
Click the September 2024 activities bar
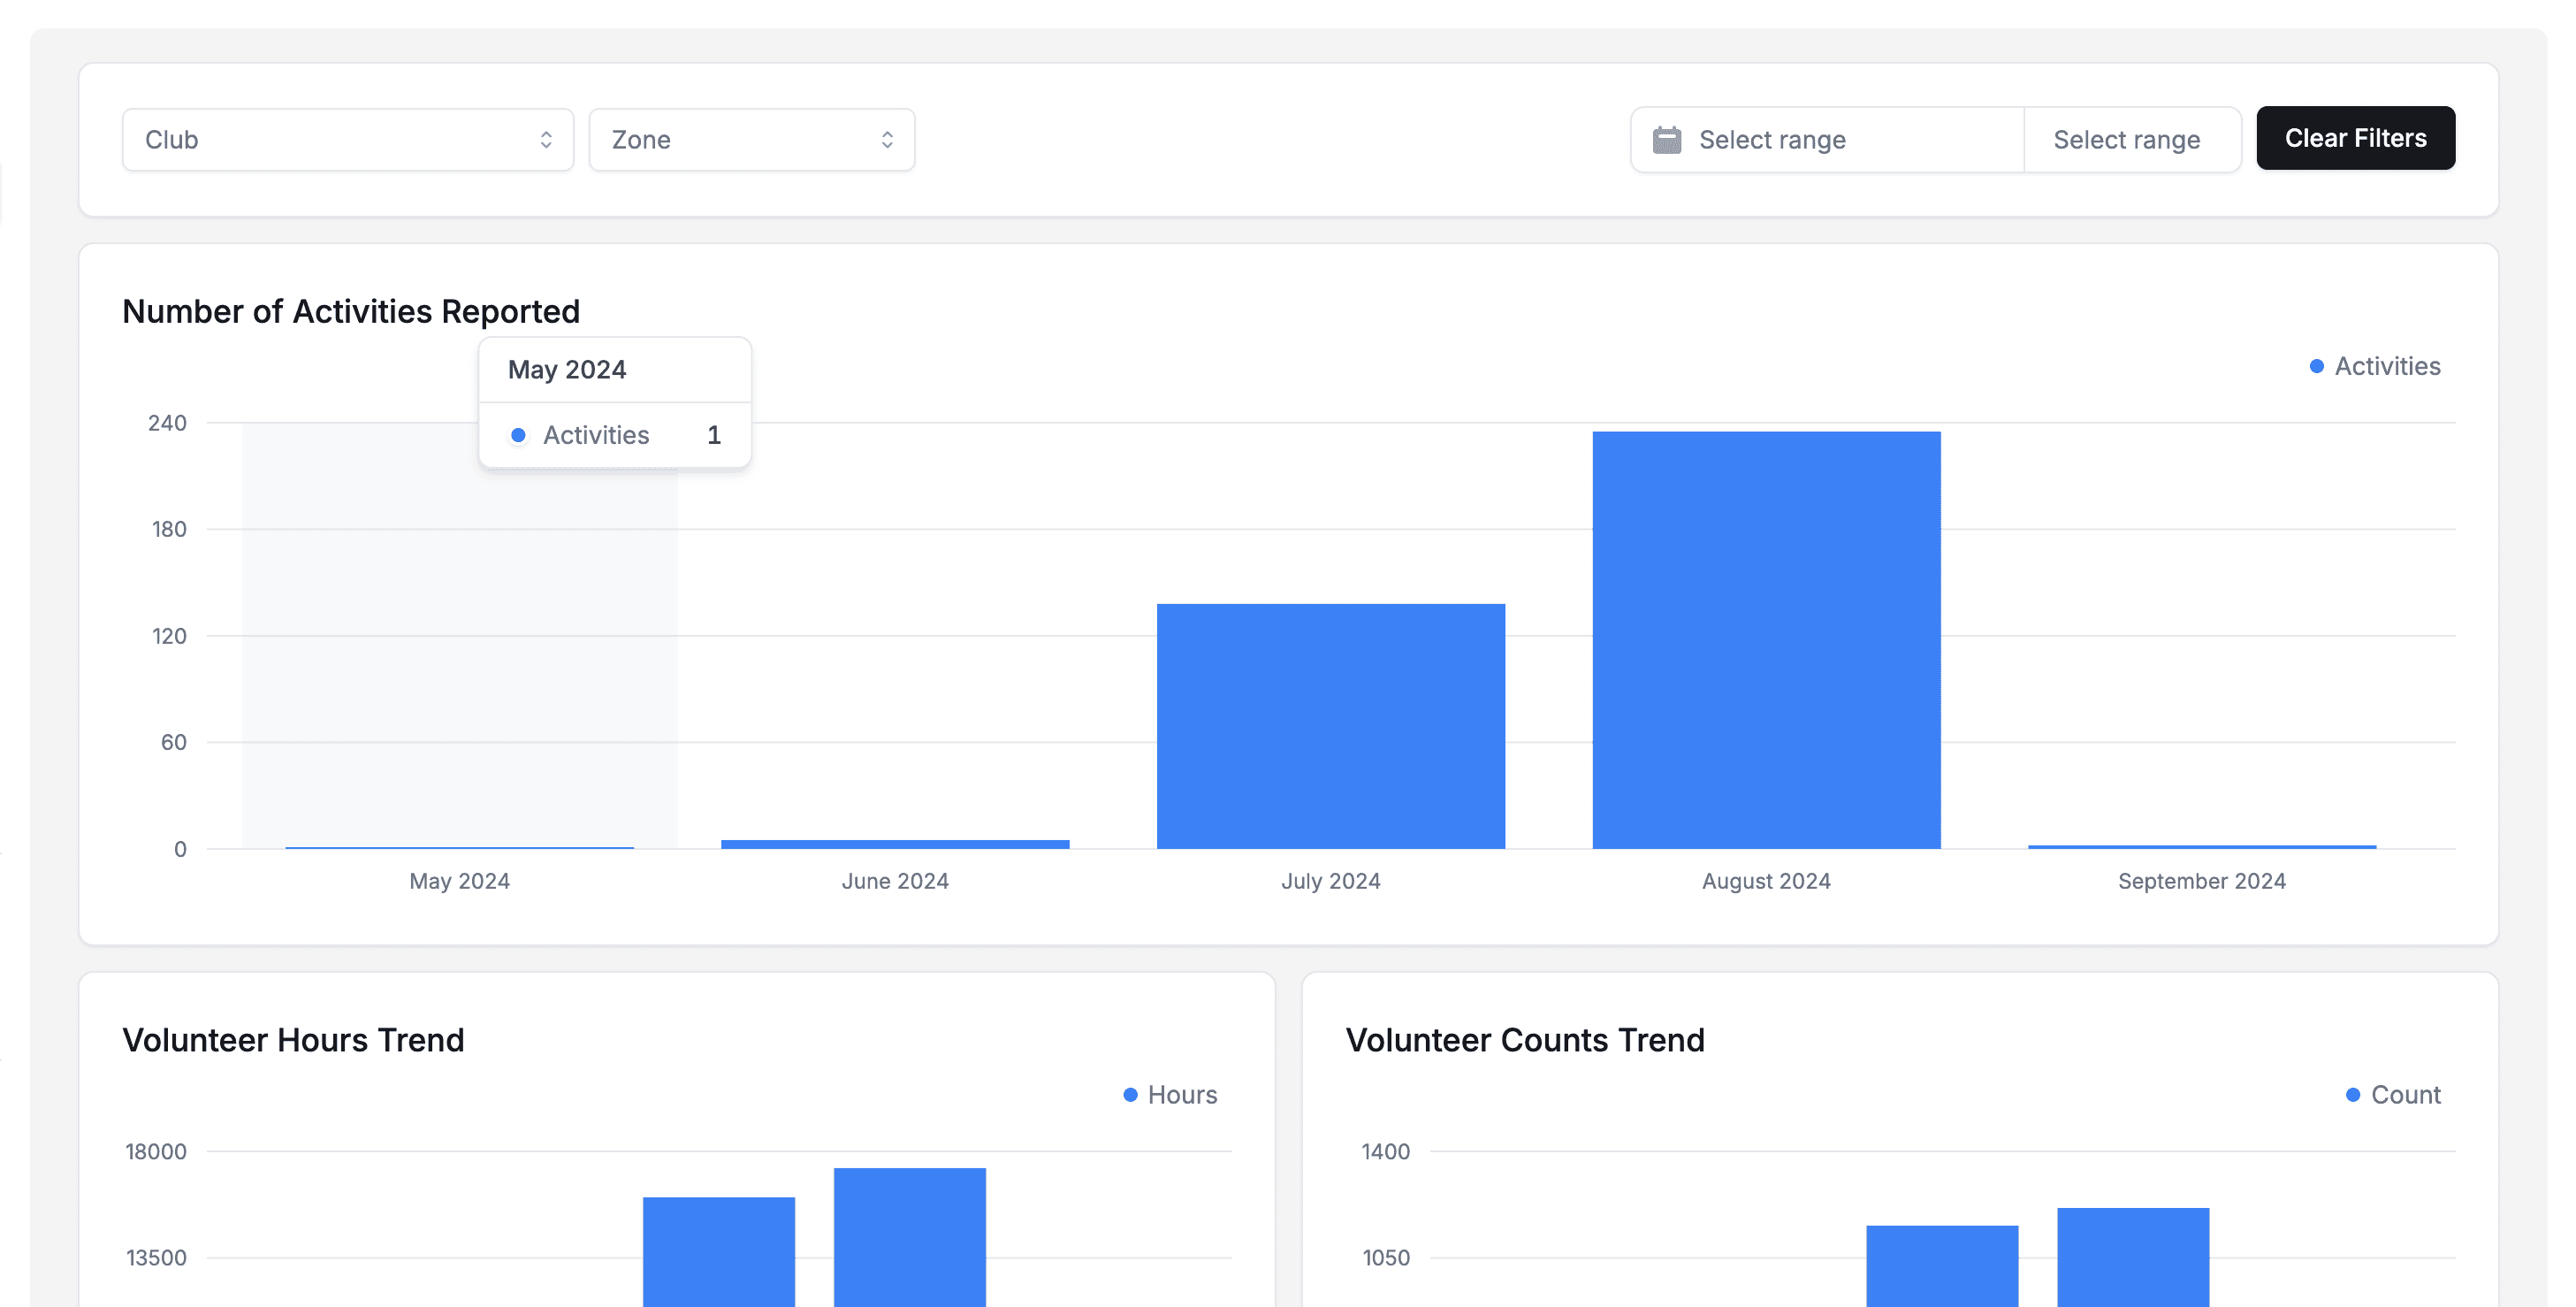[x=2201, y=846]
